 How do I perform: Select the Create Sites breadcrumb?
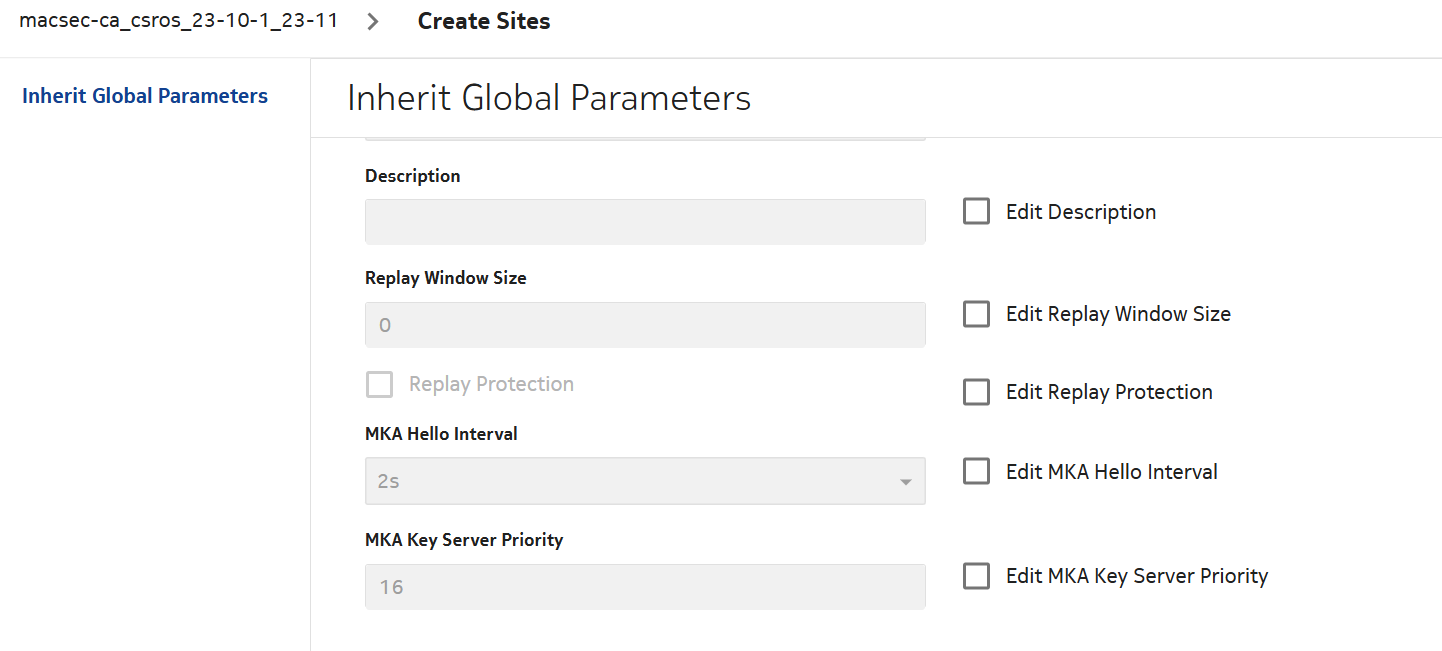tap(484, 21)
